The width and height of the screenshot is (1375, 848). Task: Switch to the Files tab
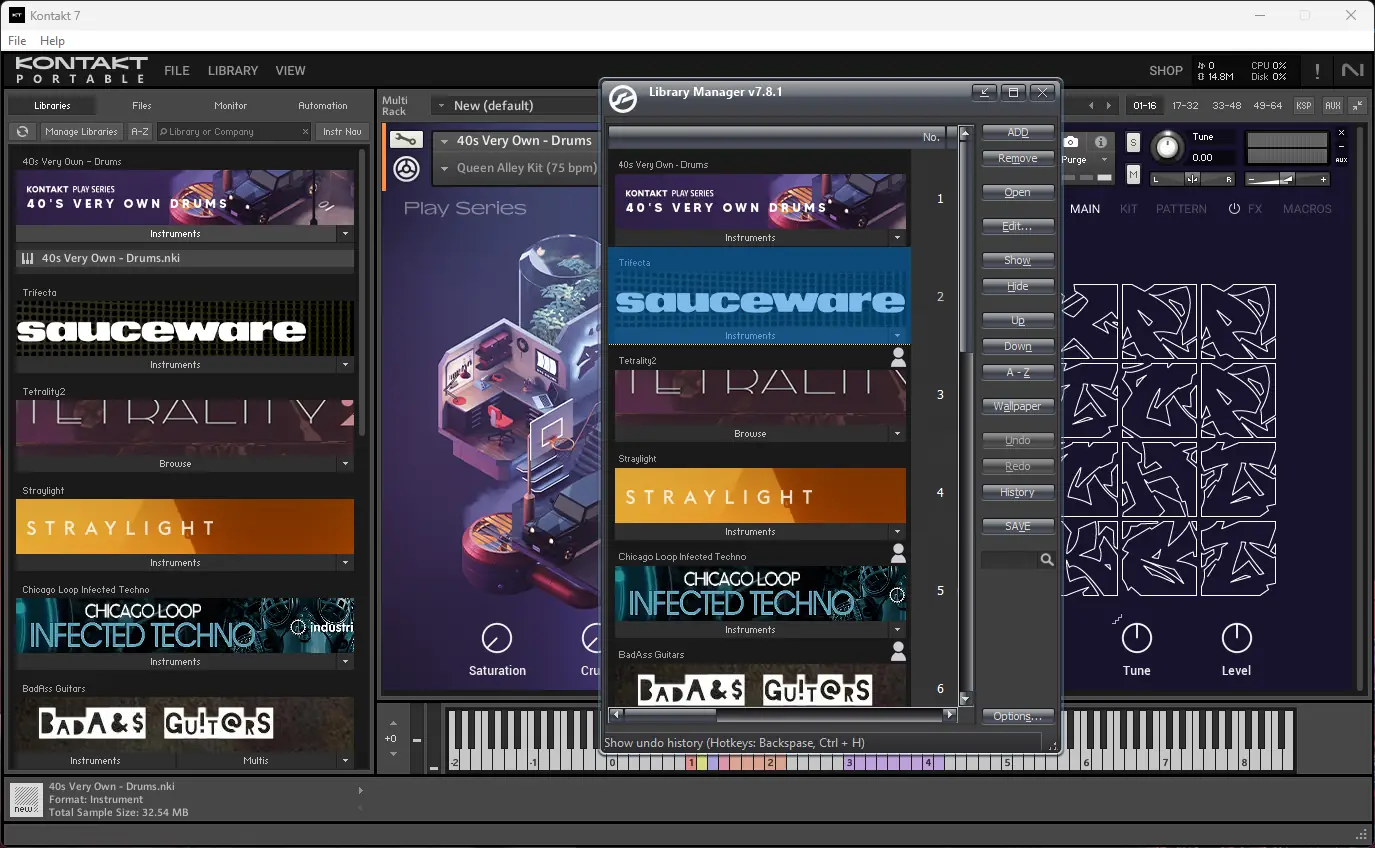tap(140, 105)
